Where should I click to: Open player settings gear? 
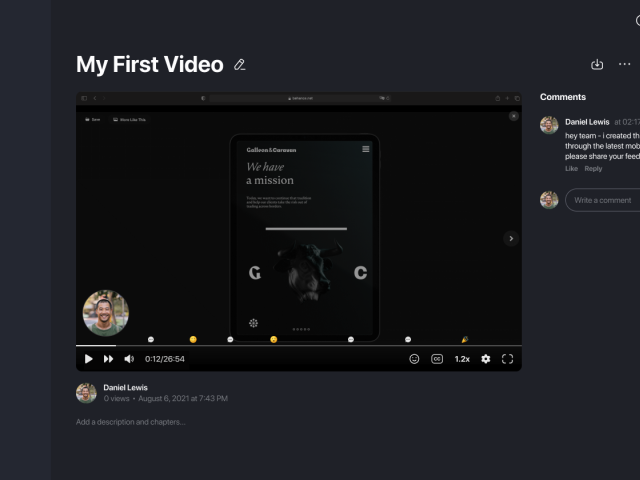[485, 359]
